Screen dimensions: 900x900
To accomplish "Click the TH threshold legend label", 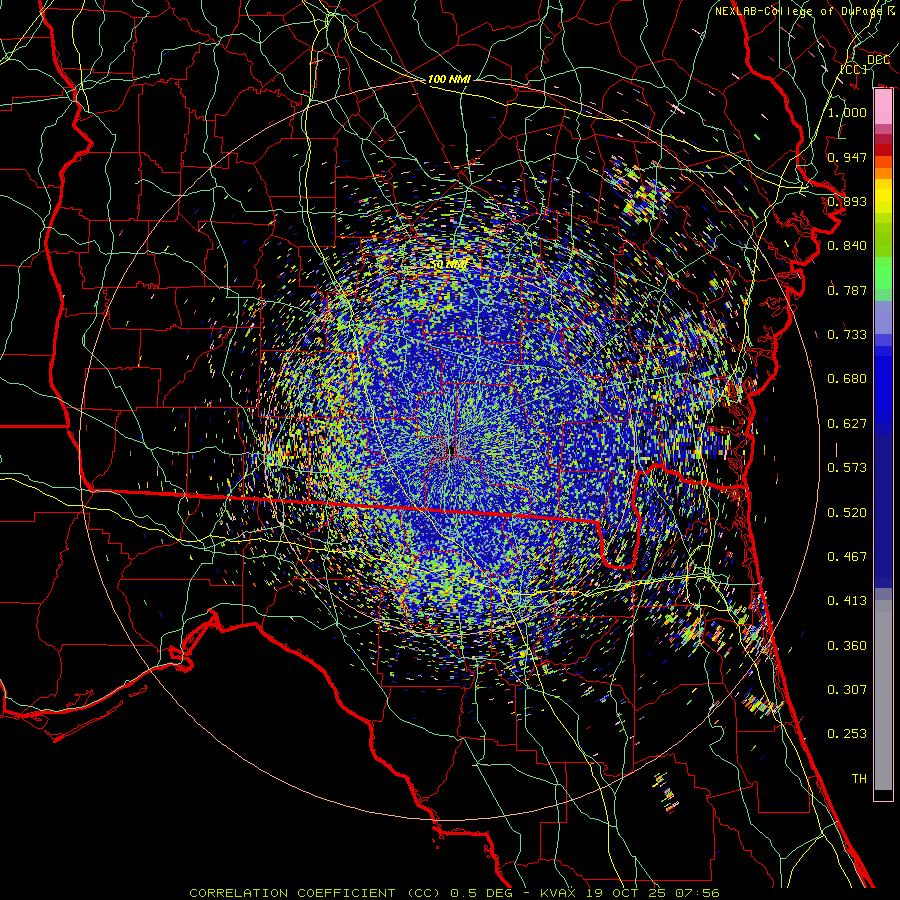I will click(x=859, y=779).
